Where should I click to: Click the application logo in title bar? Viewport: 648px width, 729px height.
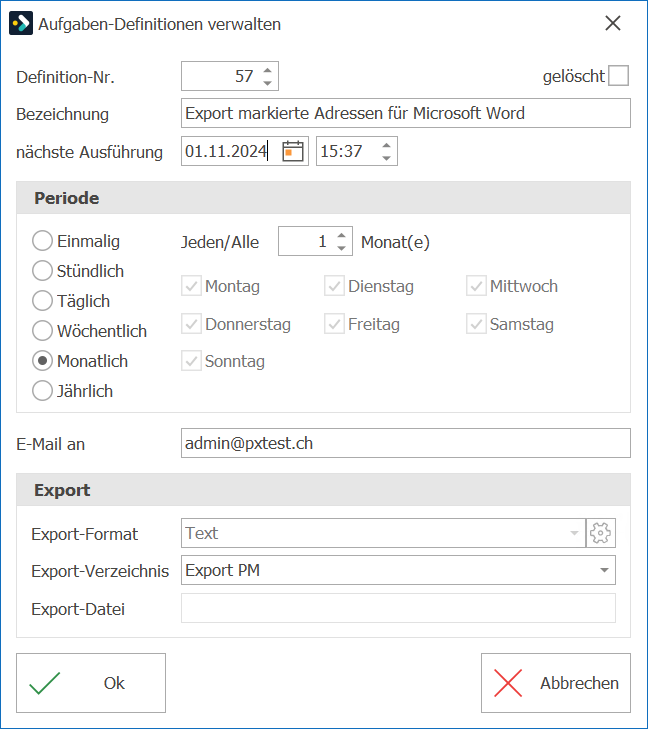click(21, 23)
